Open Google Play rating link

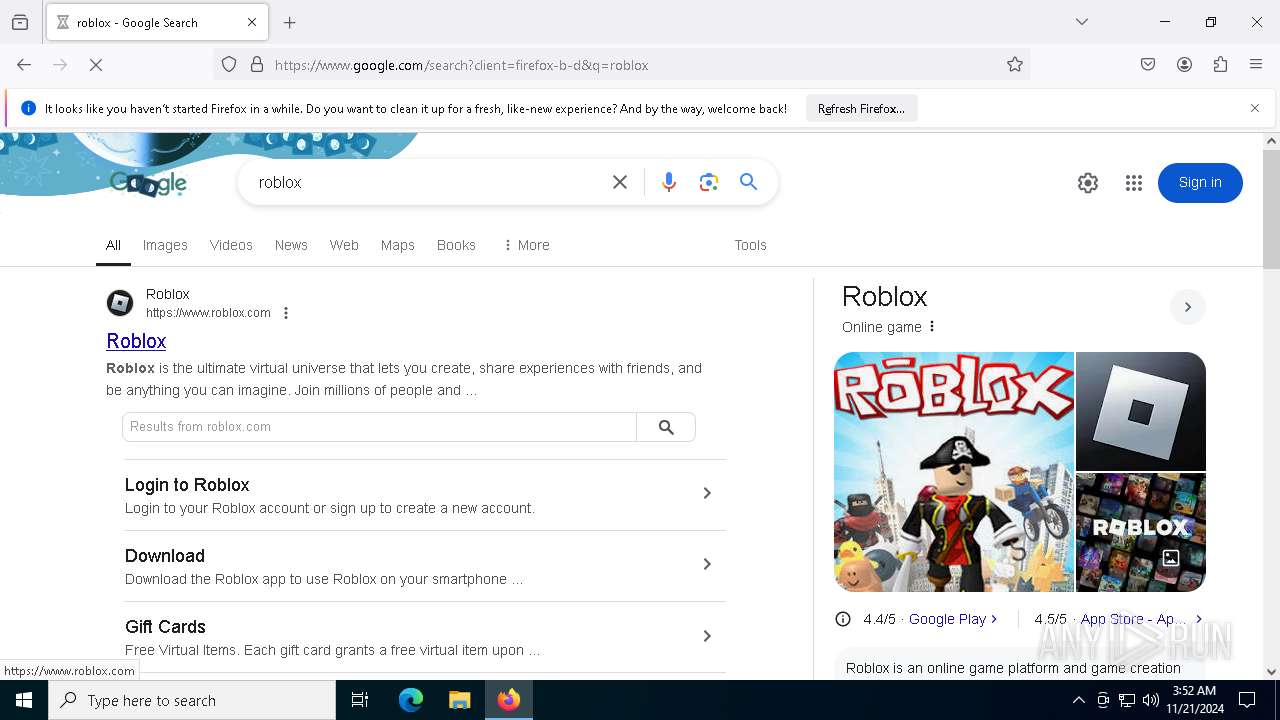pyautogui.click(x=953, y=619)
